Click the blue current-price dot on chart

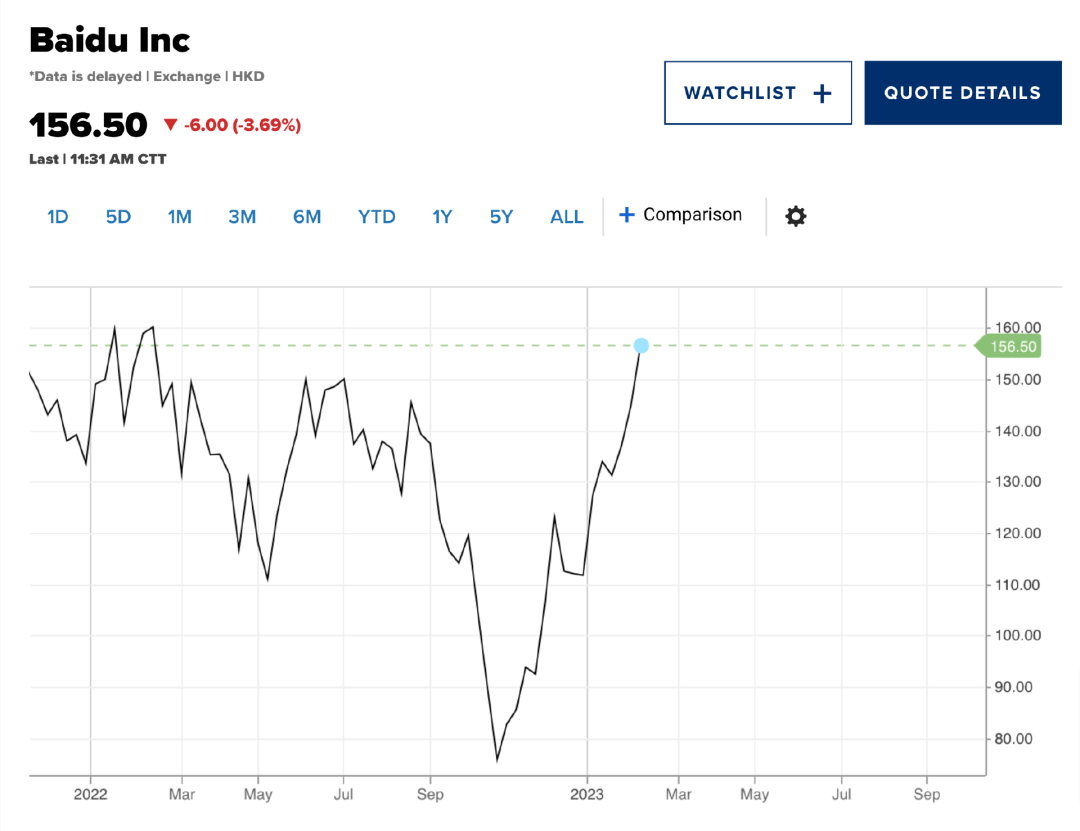pos(641,345)
